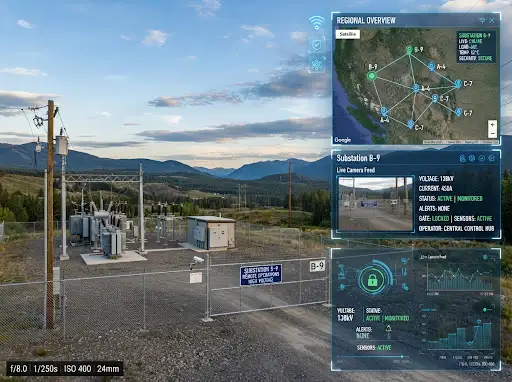Click the green padlock icon in the bottom panel
This screenshot has width=512, height=382.
click(x=372, y=281)
